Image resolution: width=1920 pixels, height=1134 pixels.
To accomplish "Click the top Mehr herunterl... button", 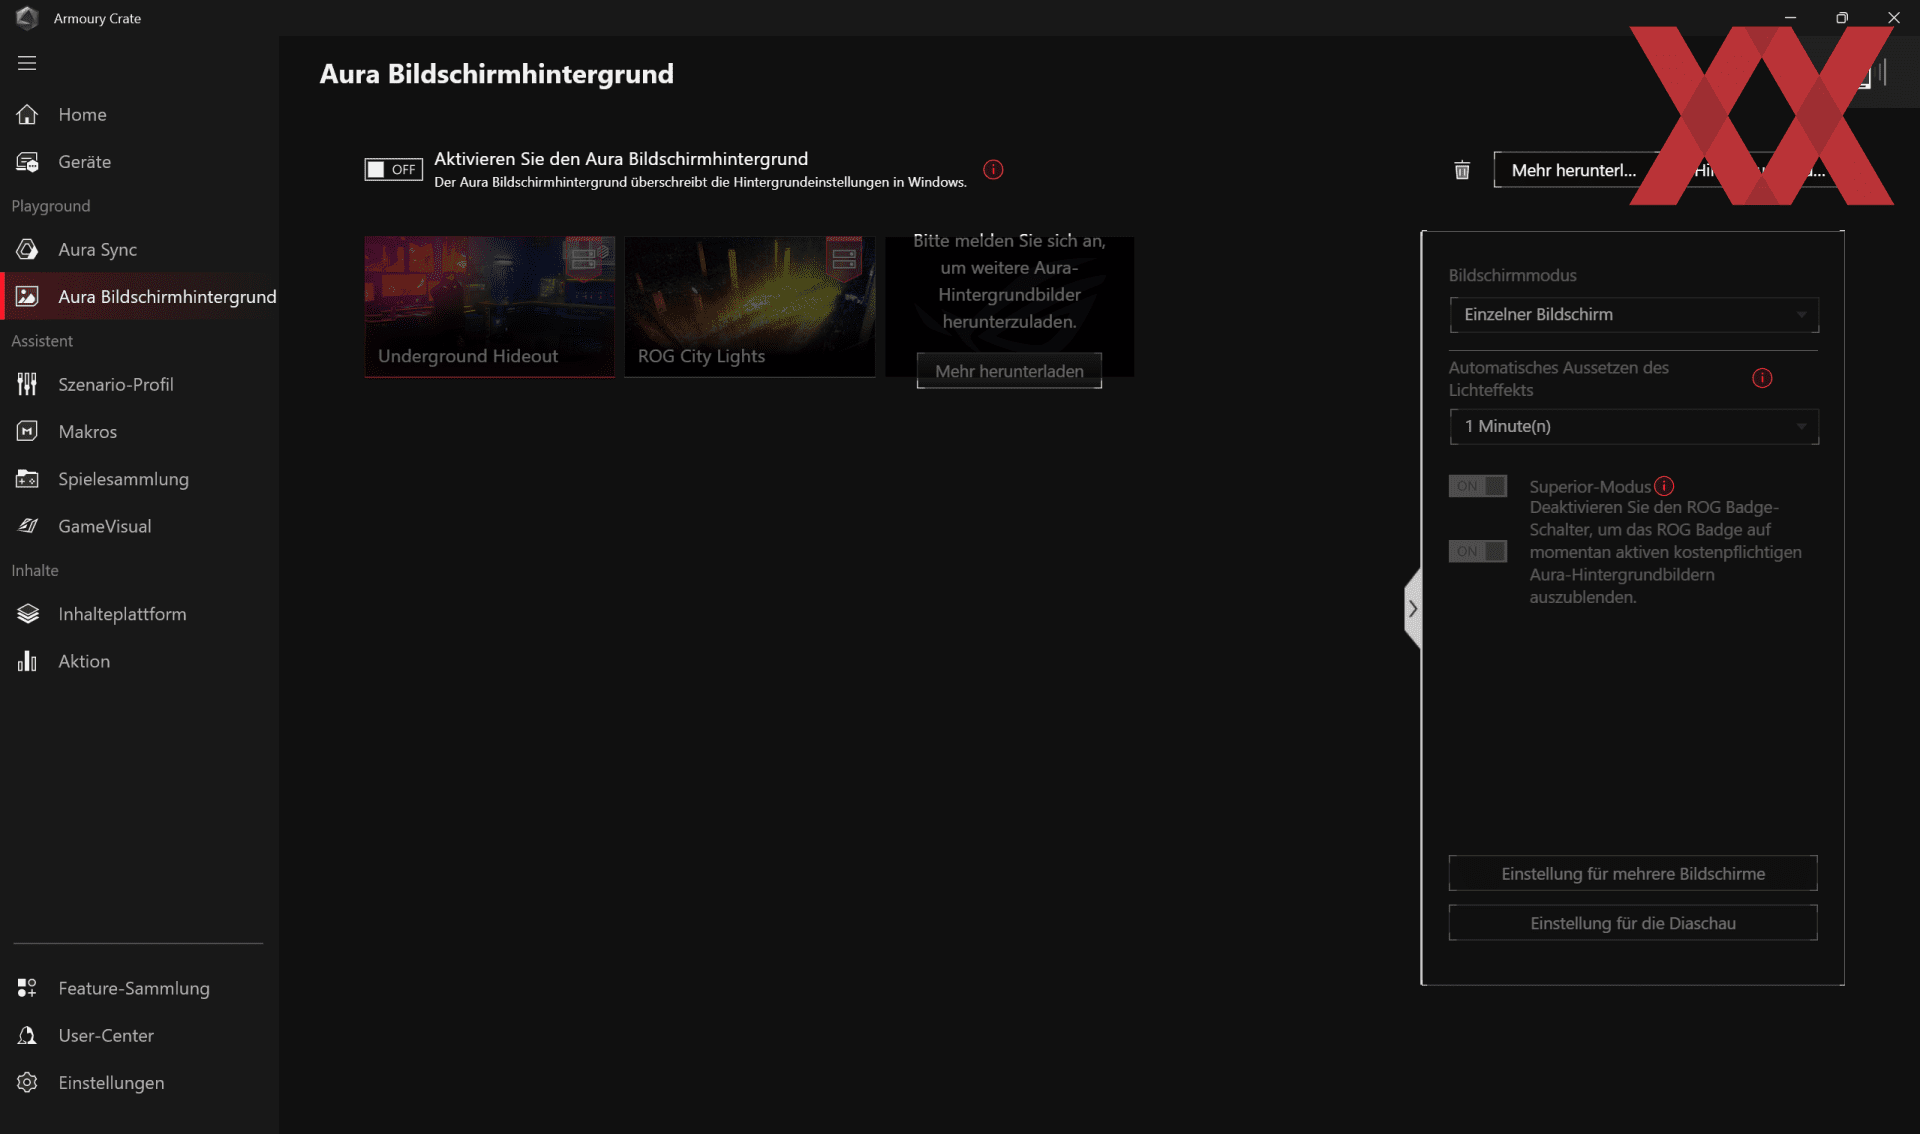I will pyautogui.click(x=1574, y=170).
